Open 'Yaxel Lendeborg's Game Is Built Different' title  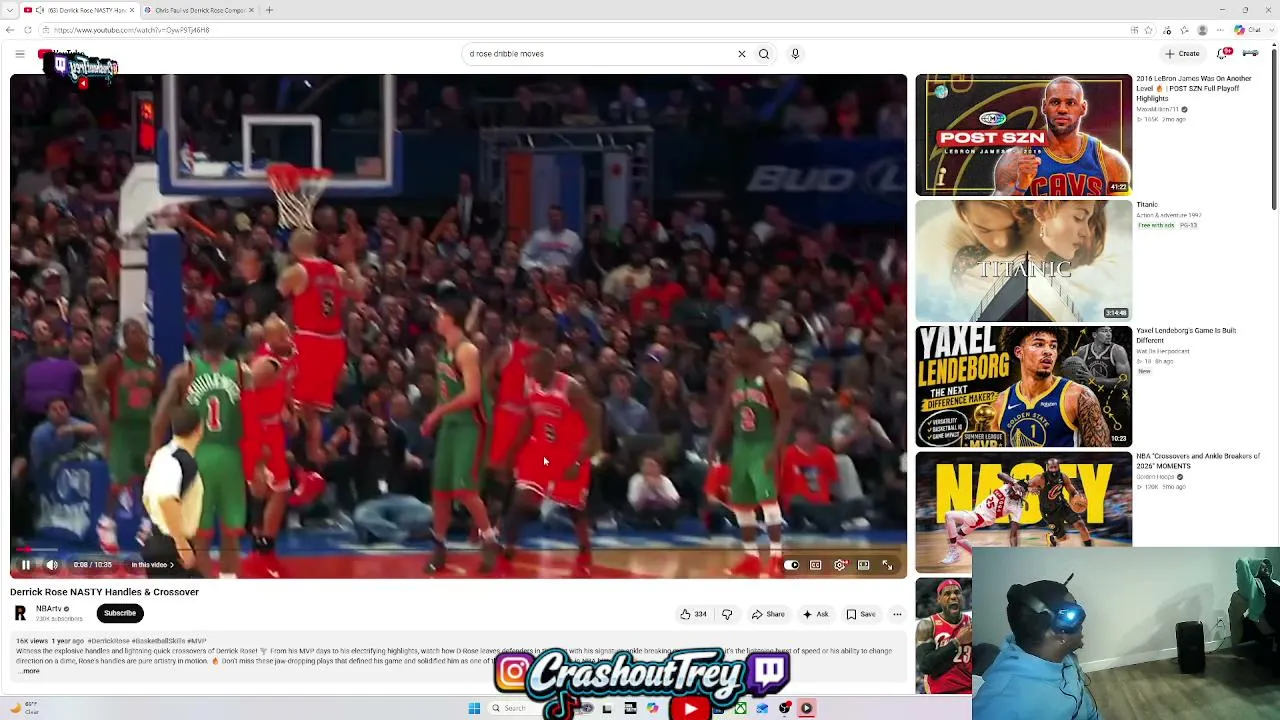click(1186, 335)
